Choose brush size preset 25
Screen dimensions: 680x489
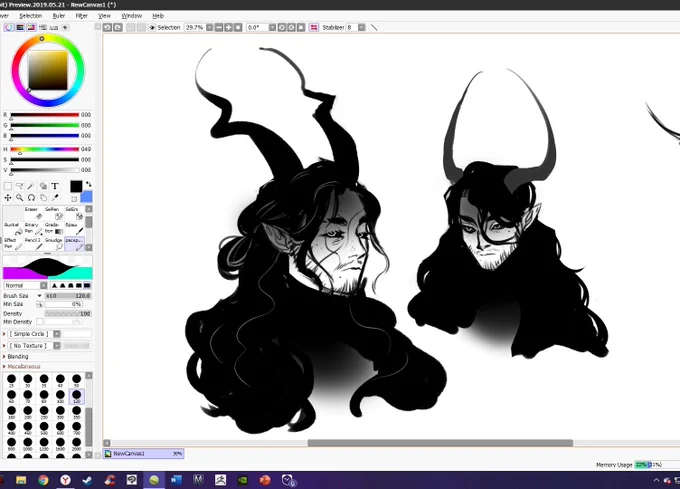point(11,381)
